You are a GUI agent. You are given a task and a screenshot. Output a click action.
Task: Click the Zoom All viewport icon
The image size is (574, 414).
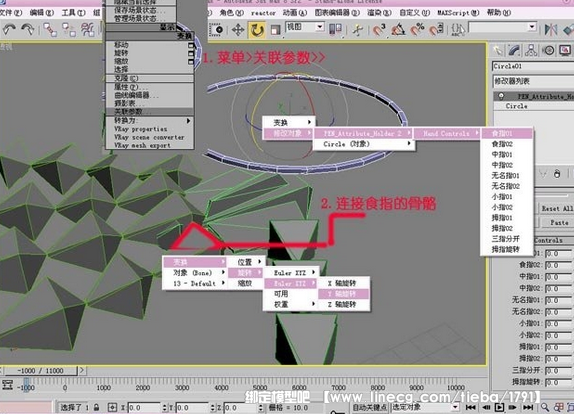point(559,407)
